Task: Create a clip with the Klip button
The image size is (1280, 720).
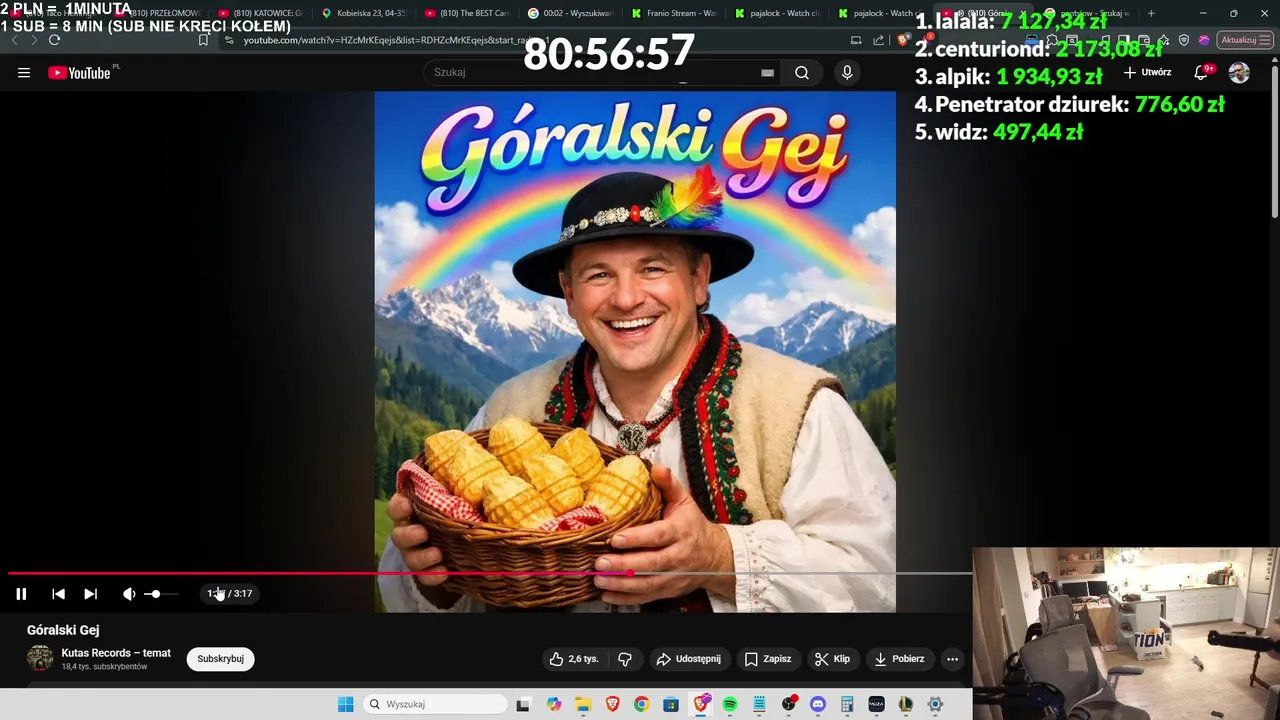Action: (832, 659)
